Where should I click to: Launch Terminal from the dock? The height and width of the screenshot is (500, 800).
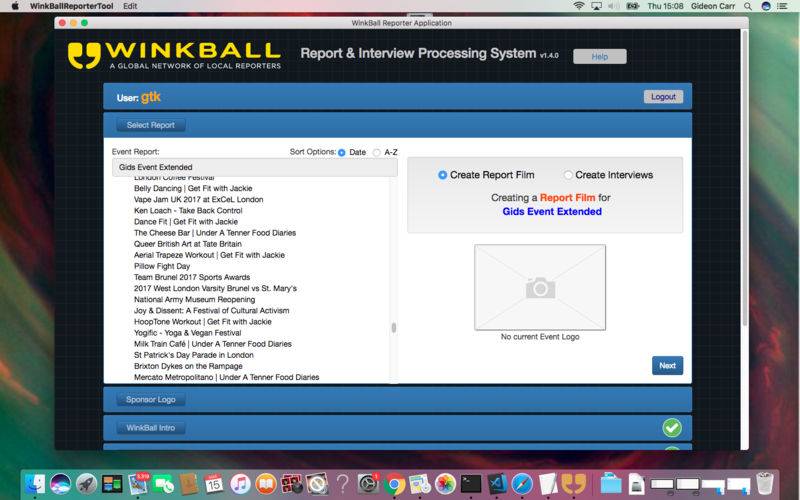471,484
